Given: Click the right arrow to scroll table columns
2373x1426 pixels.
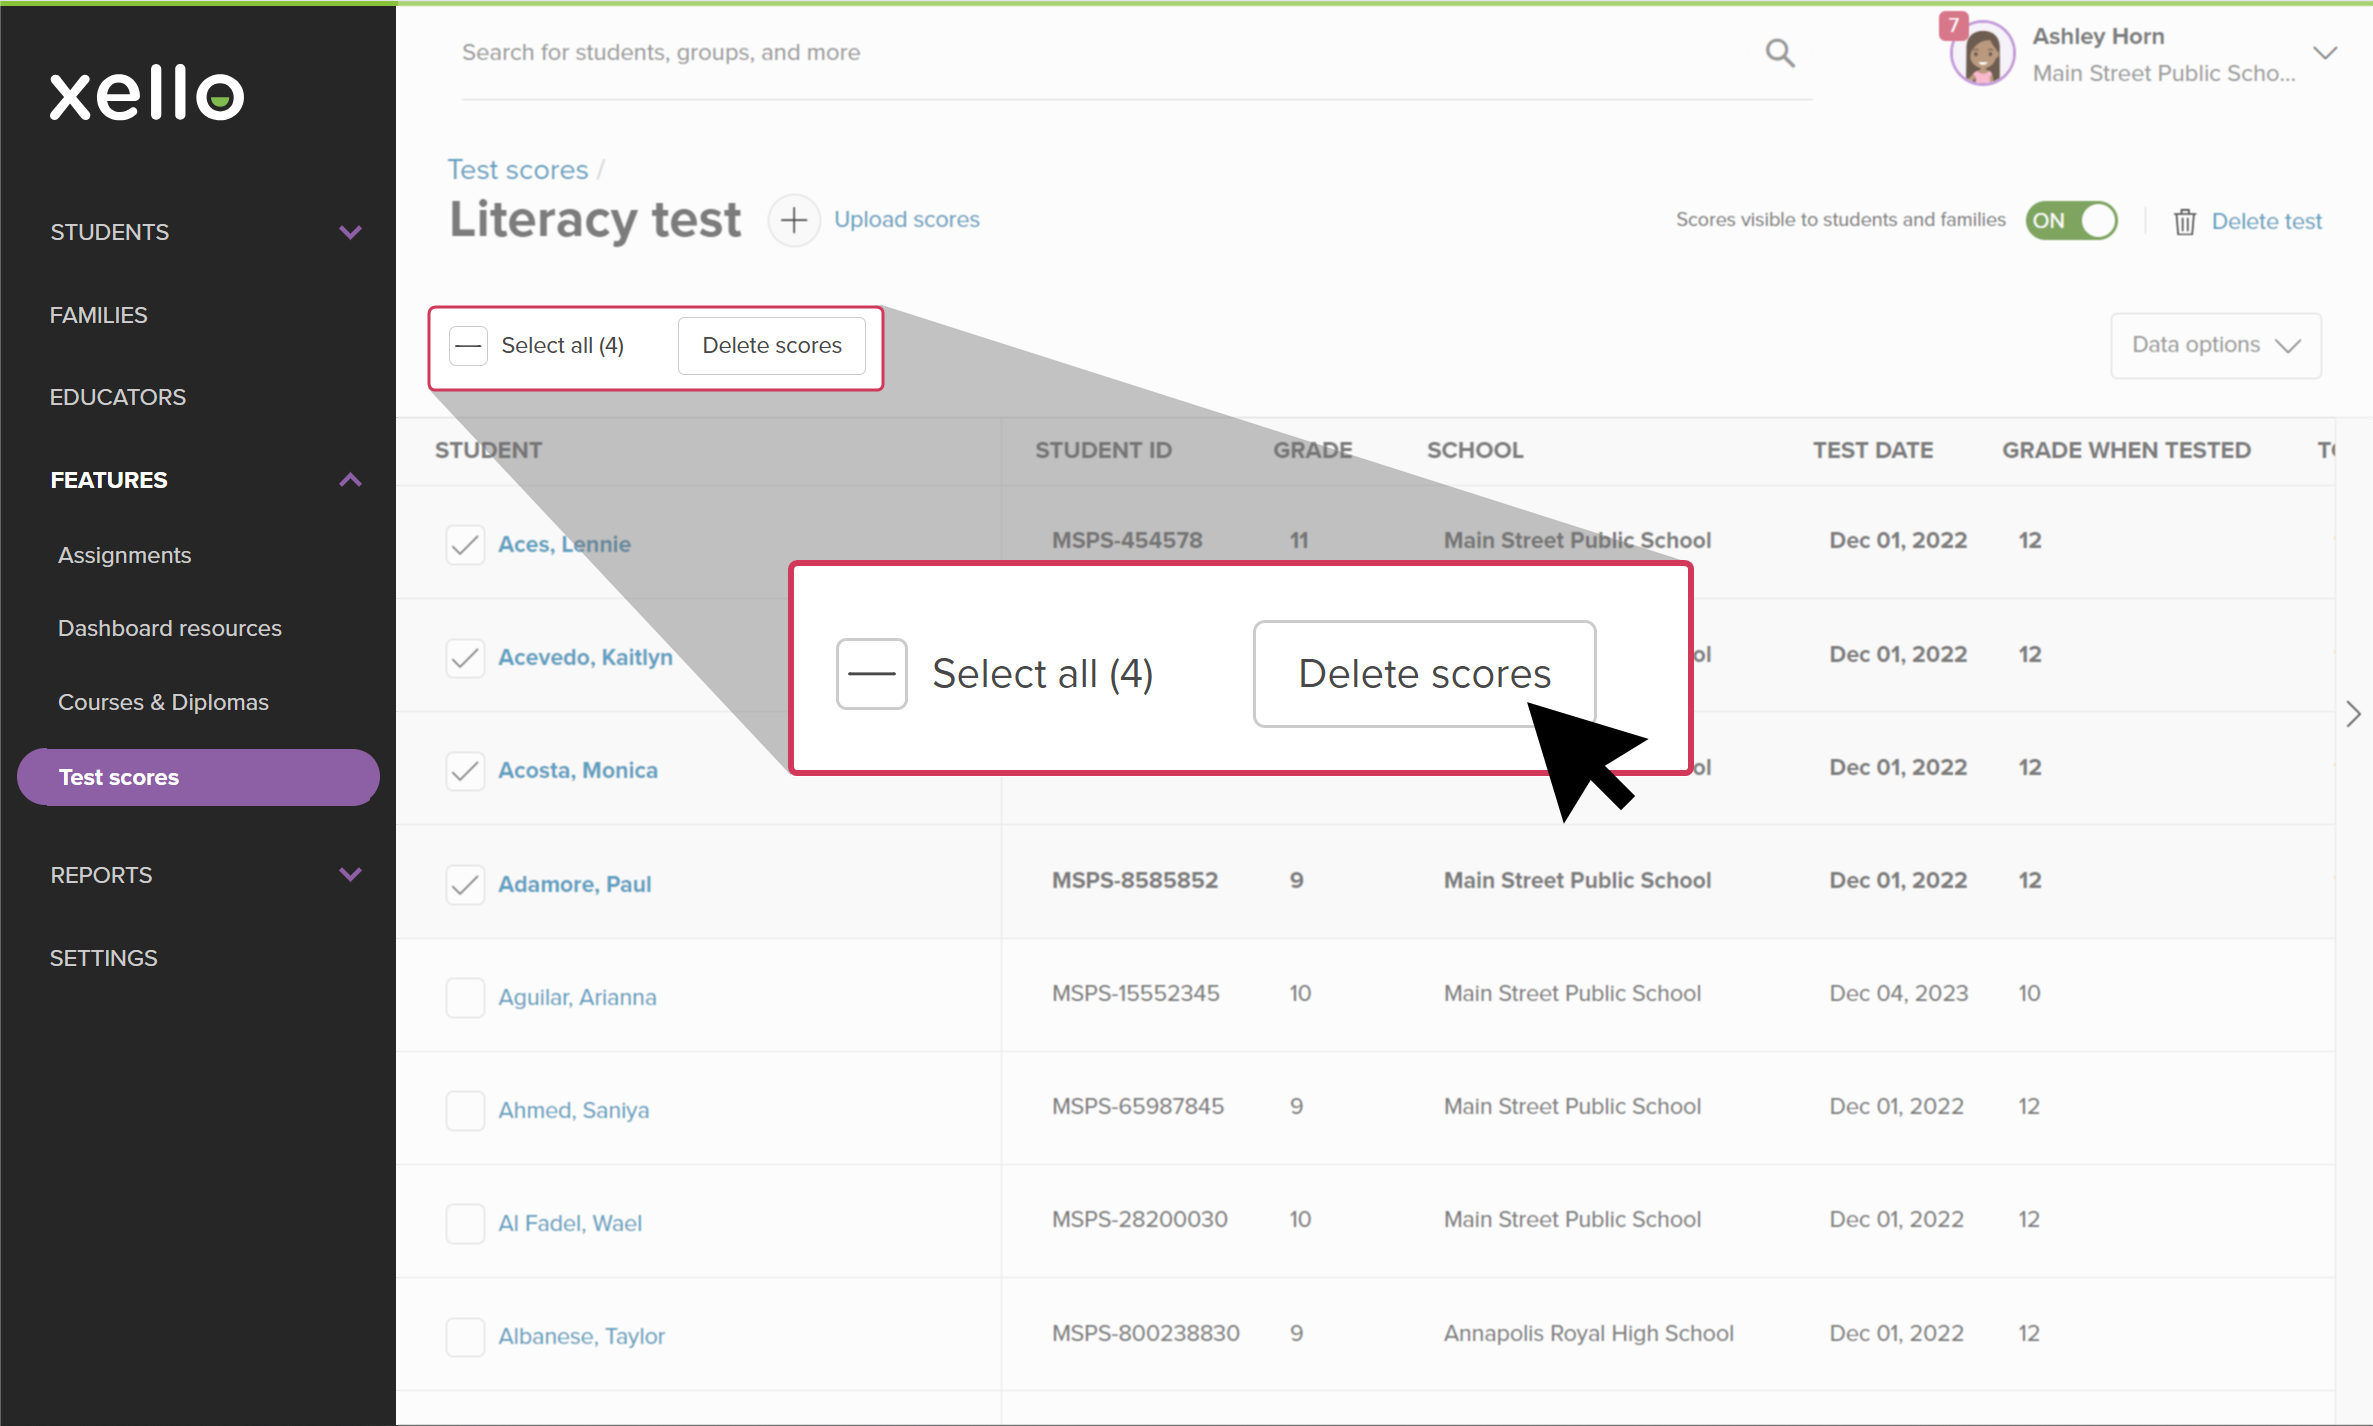Looking at the screenshot, I should coord(2353,713).
